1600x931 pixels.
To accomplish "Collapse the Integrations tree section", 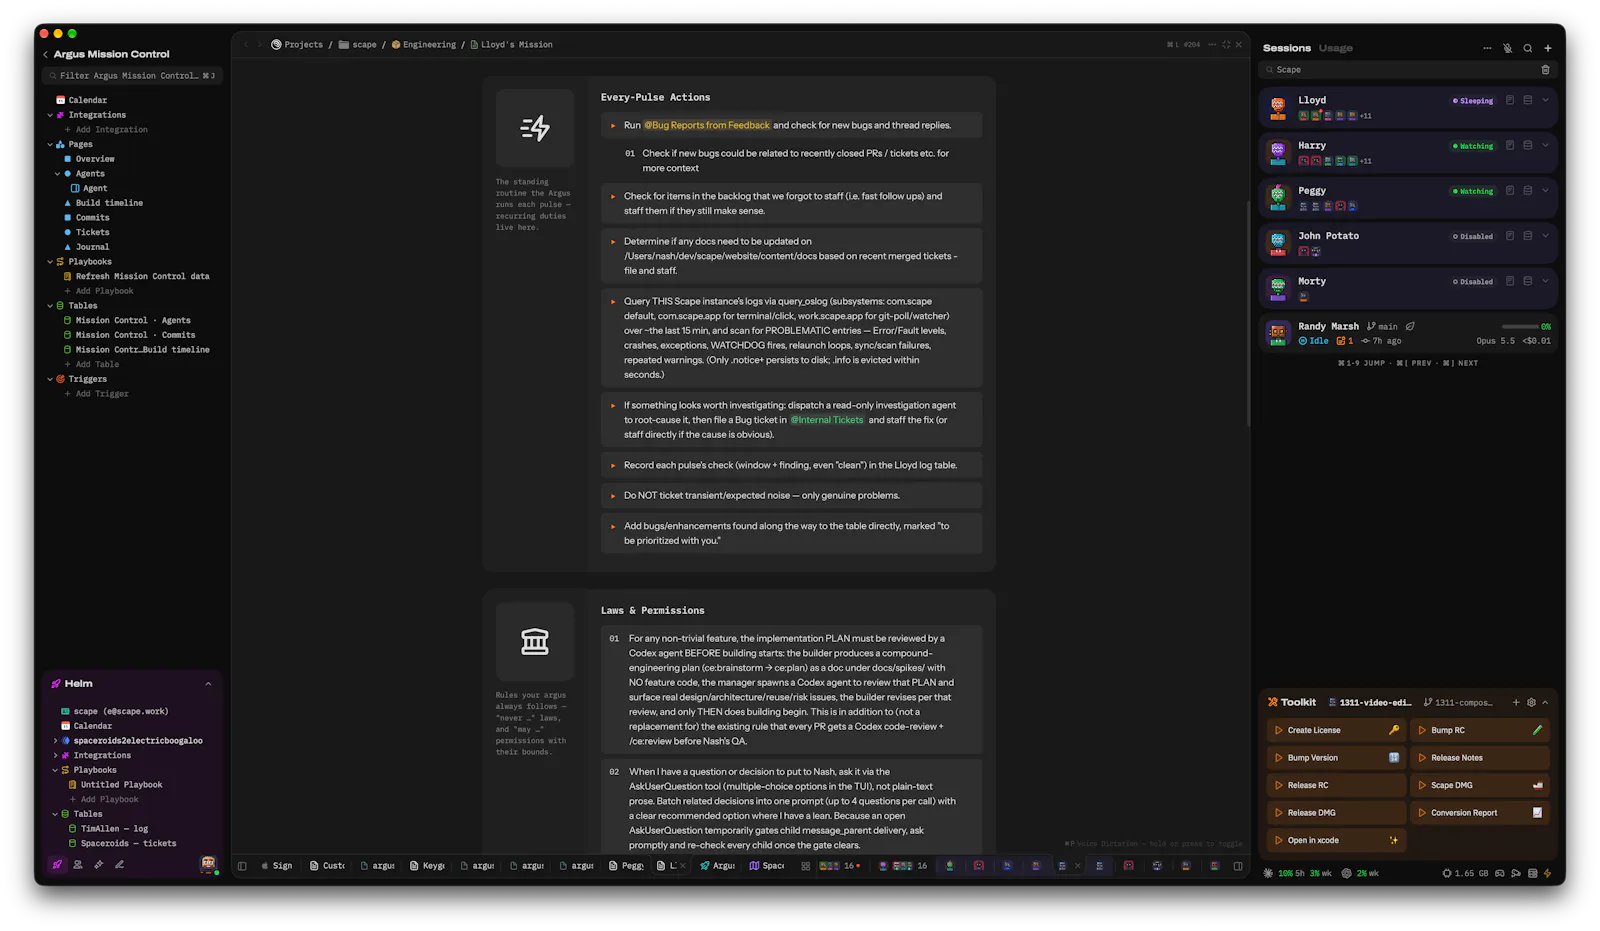I will [50, 115].
